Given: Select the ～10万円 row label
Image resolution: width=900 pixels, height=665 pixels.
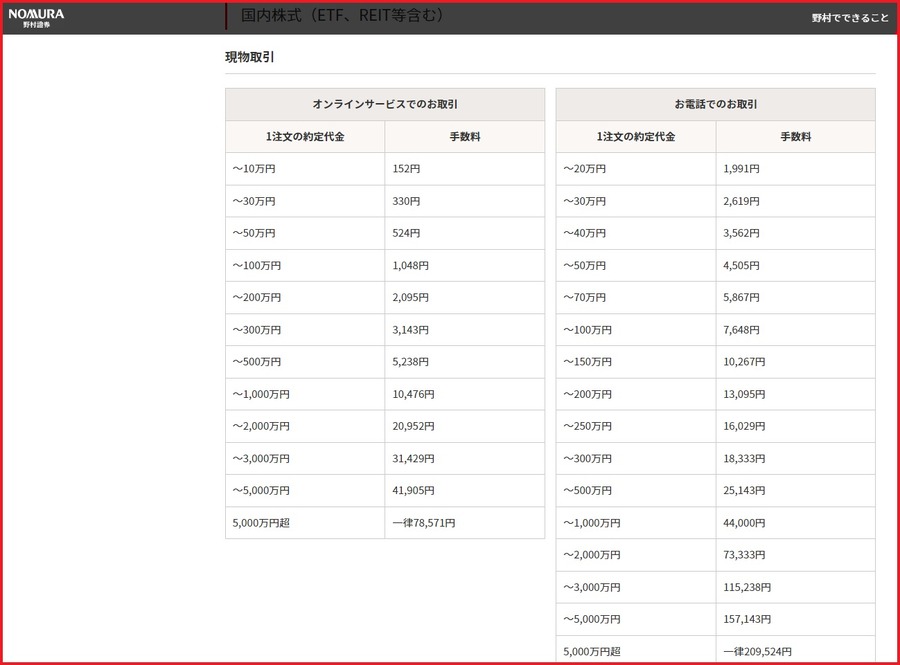Looking at the screenshot, I should point(254,169).
